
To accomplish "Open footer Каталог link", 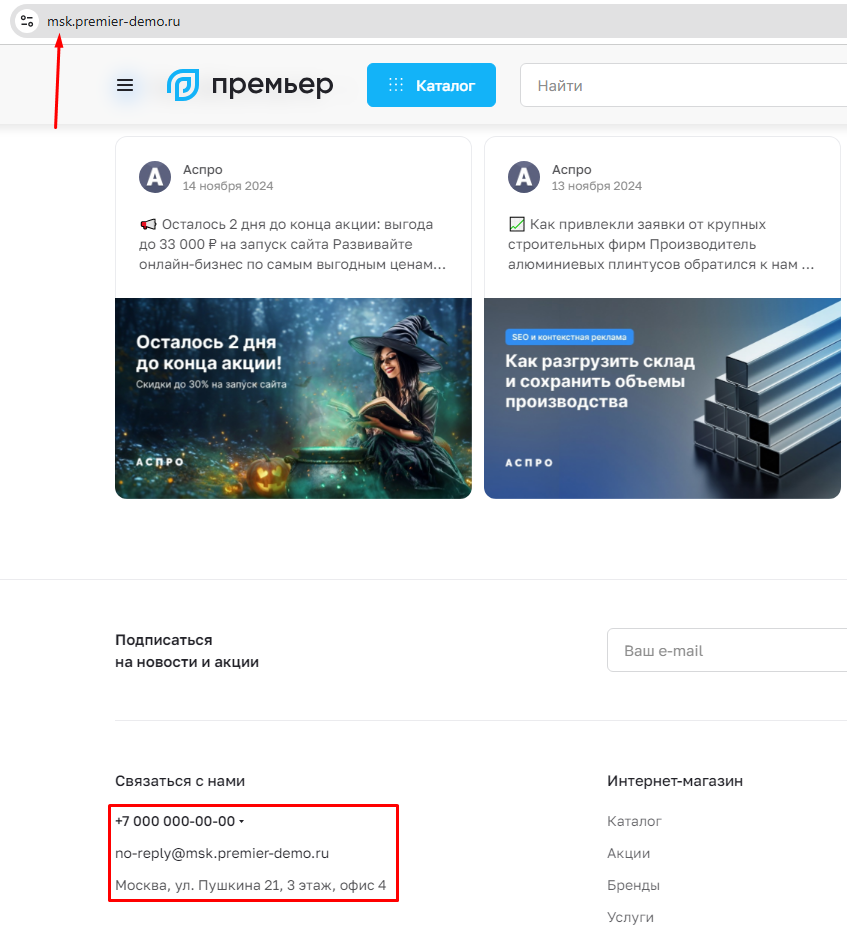I will (634, 821).
